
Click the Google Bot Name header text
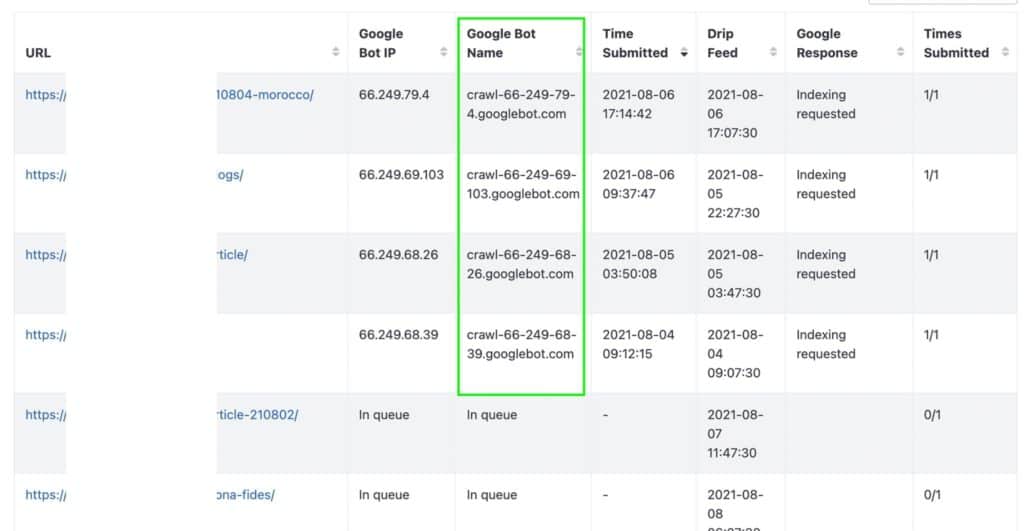[x=501, y=43]
